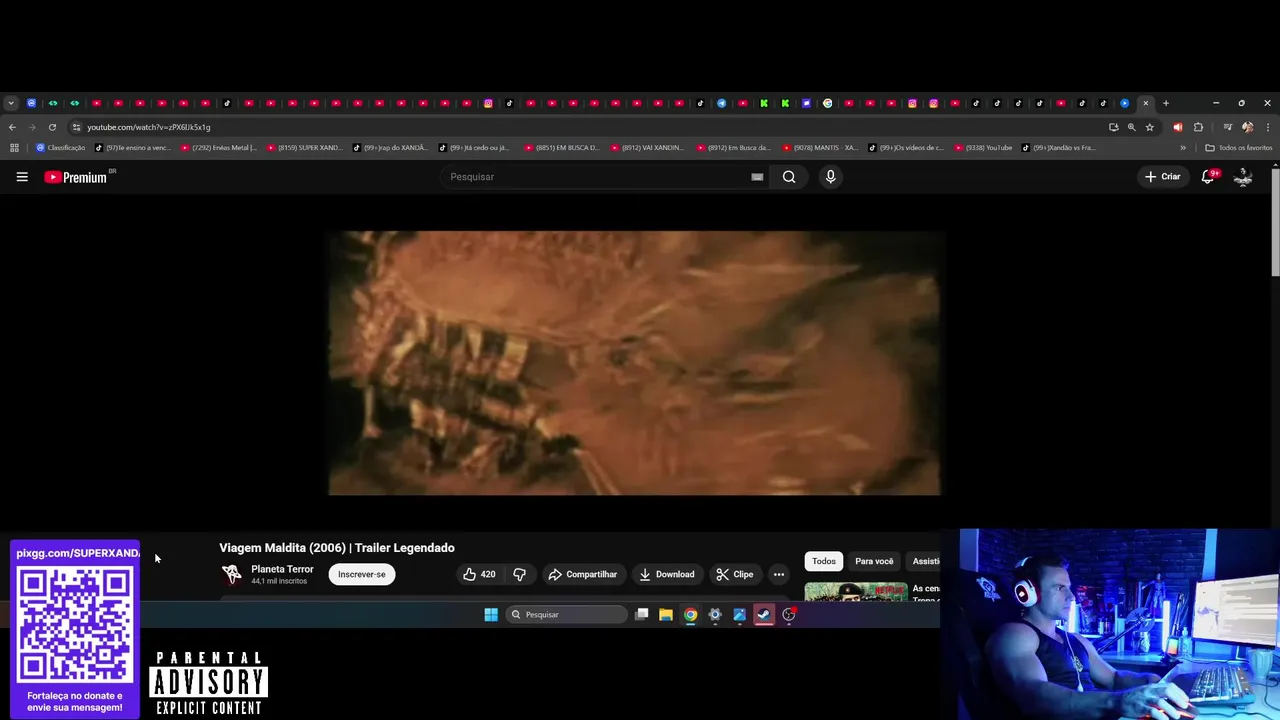Install app icon in the address bar
Screen dimensions: 1280x720
[1113, 127]
